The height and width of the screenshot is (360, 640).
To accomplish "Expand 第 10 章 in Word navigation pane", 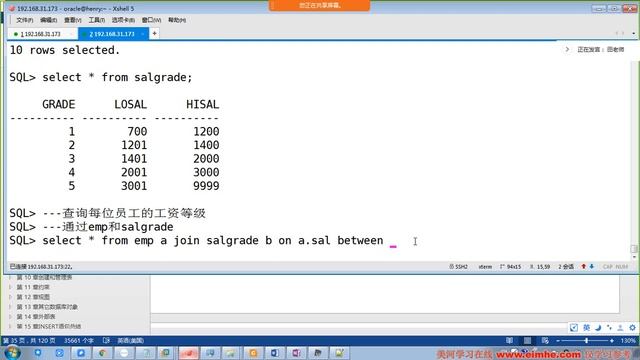I will (x=11, y=278).
